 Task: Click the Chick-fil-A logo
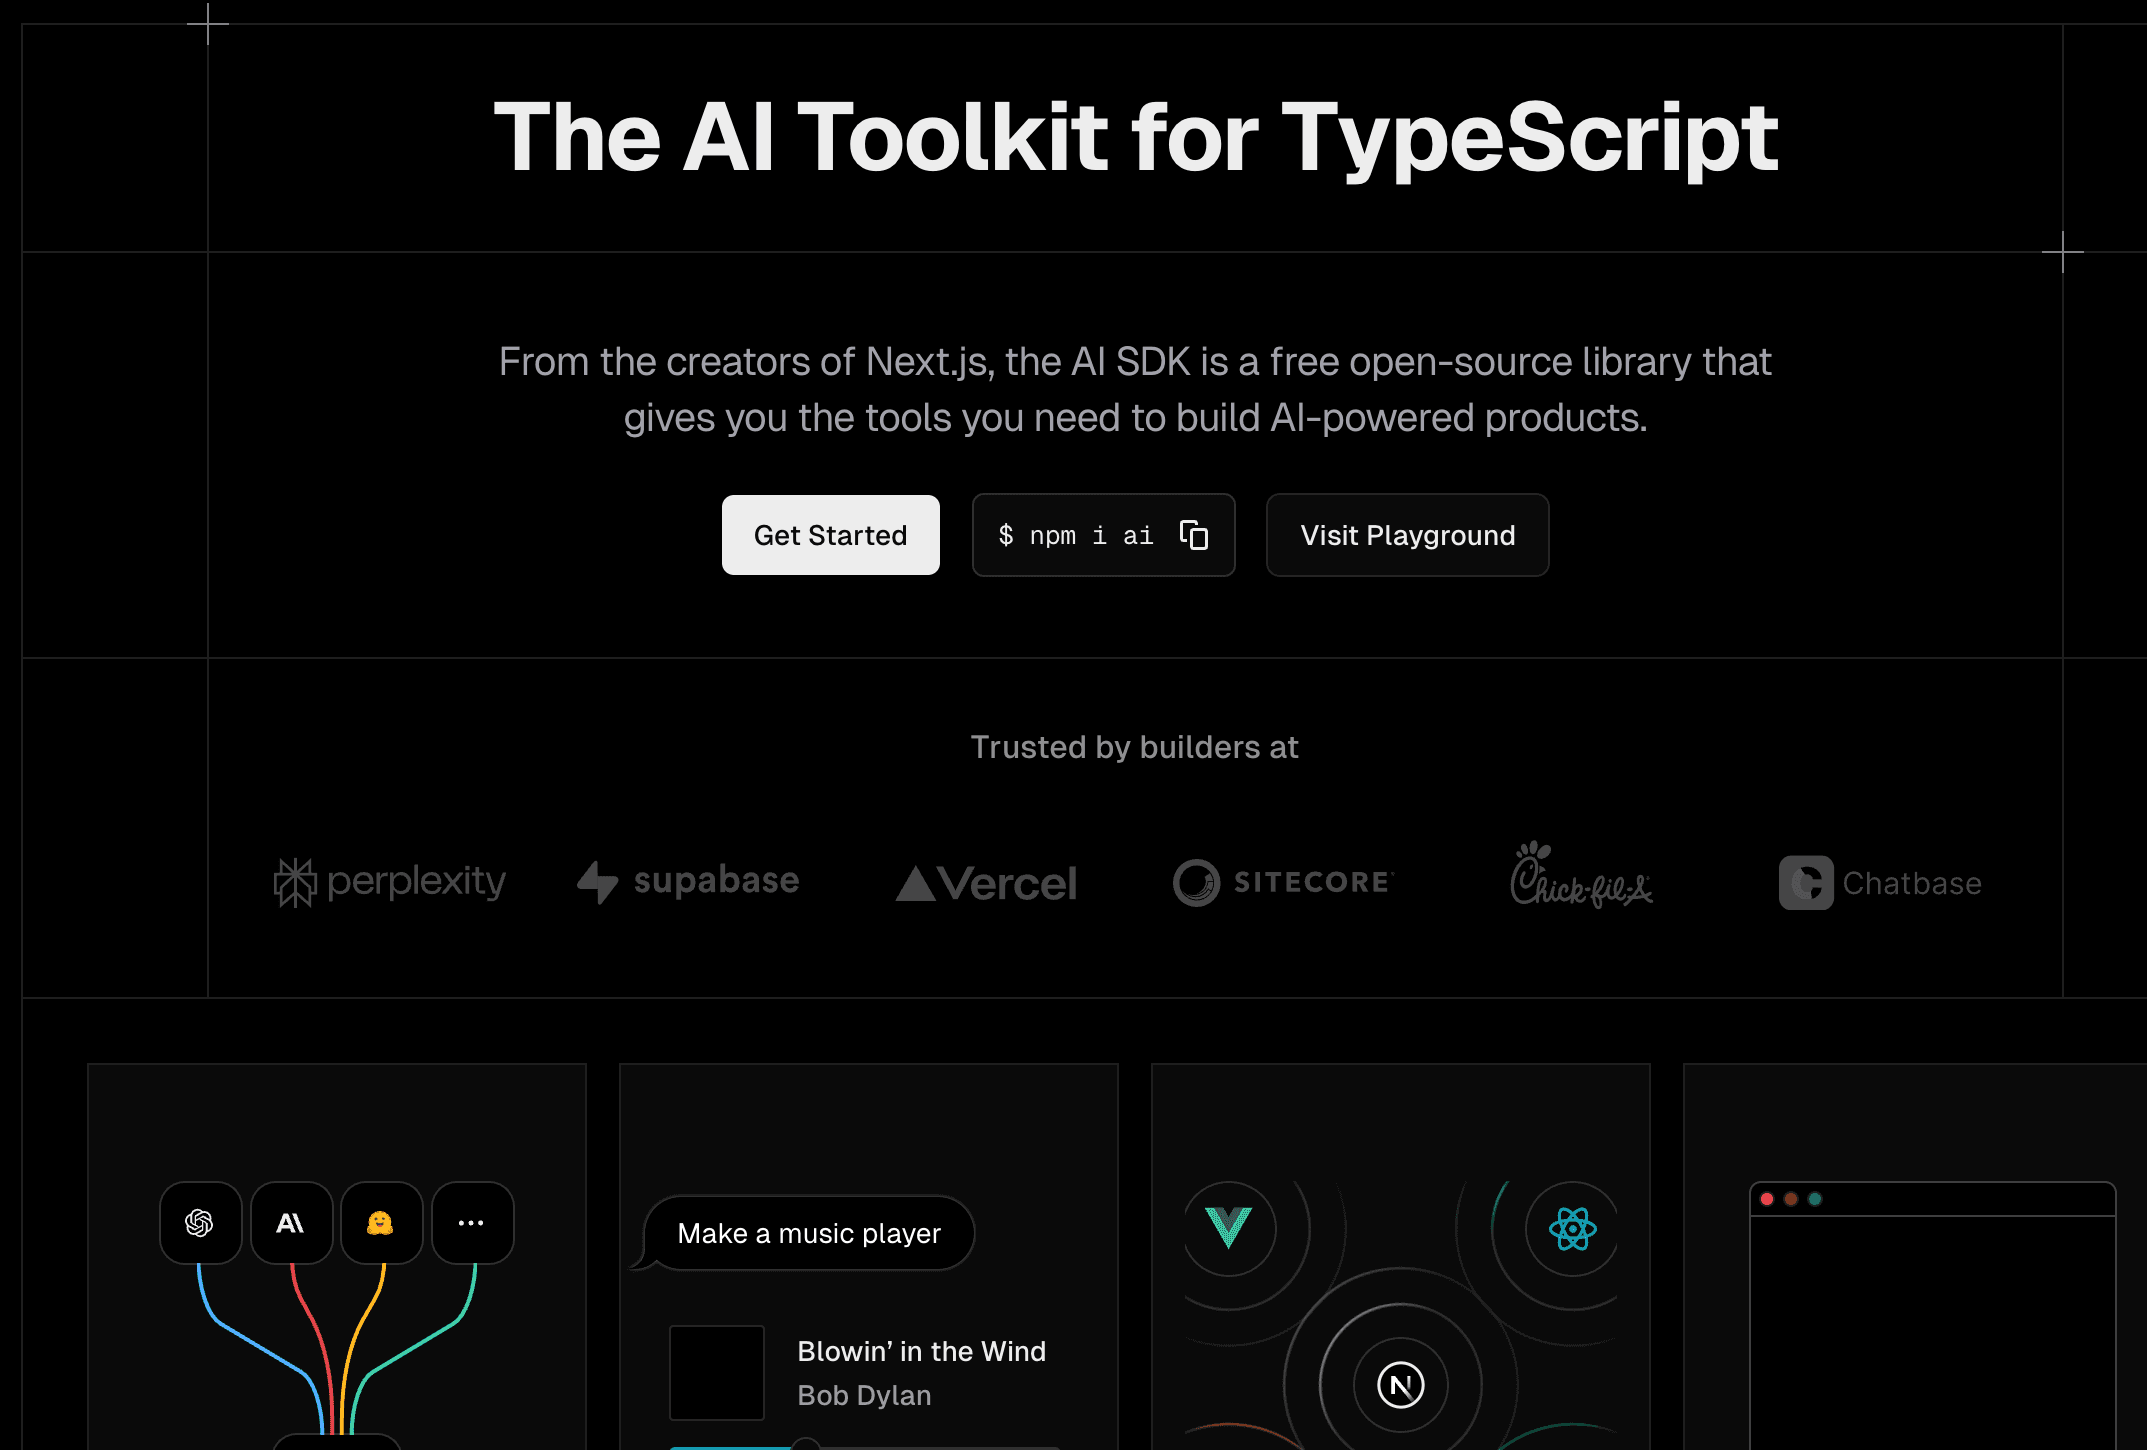[x=1581, y=875]
